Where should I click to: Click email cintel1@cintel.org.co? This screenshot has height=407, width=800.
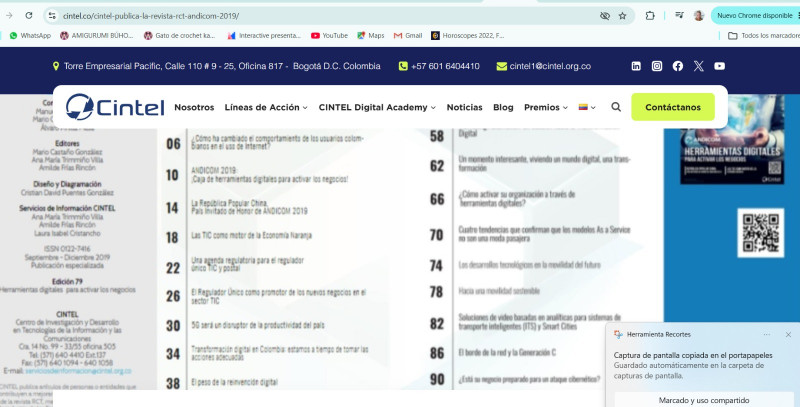tap(550, 66)
